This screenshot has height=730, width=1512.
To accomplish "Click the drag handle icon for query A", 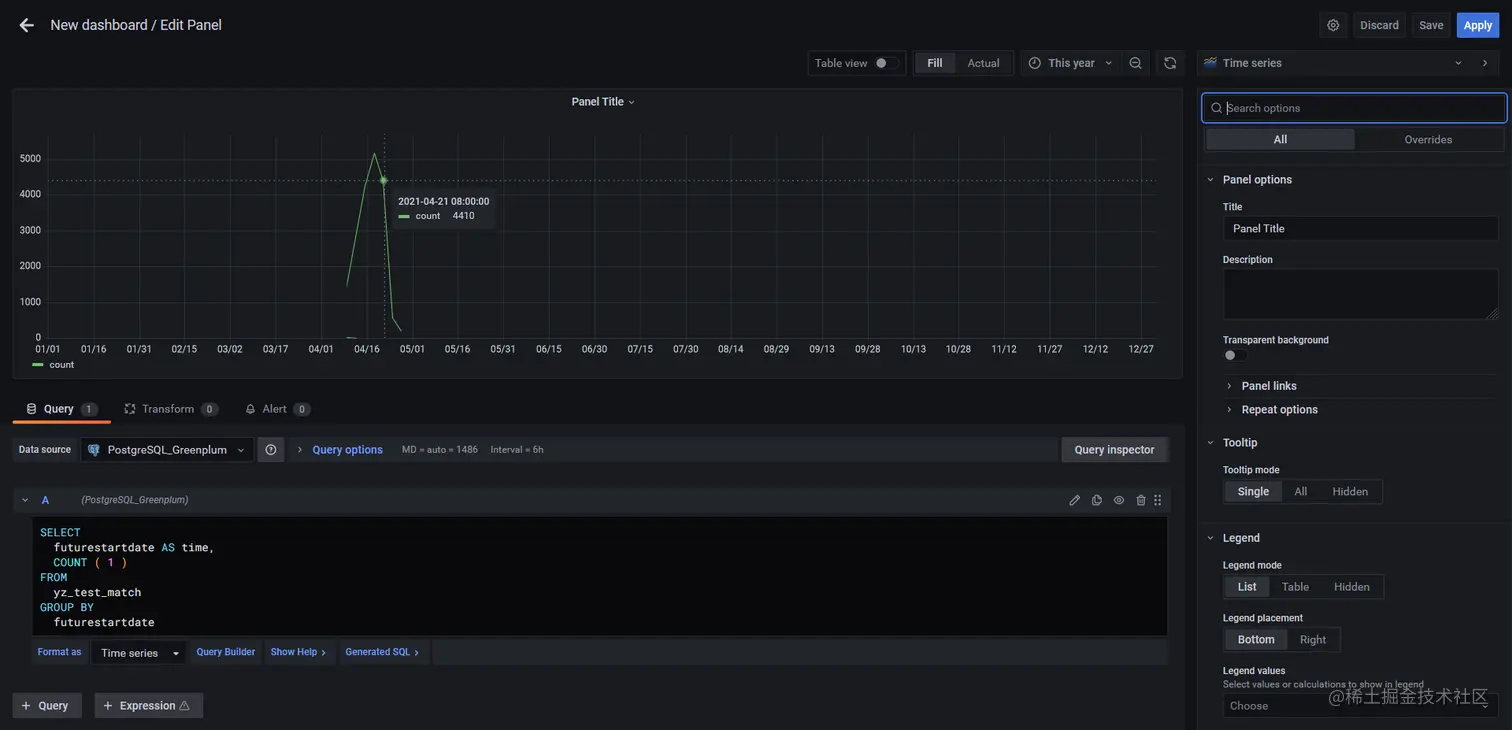I will point(1158,500).
